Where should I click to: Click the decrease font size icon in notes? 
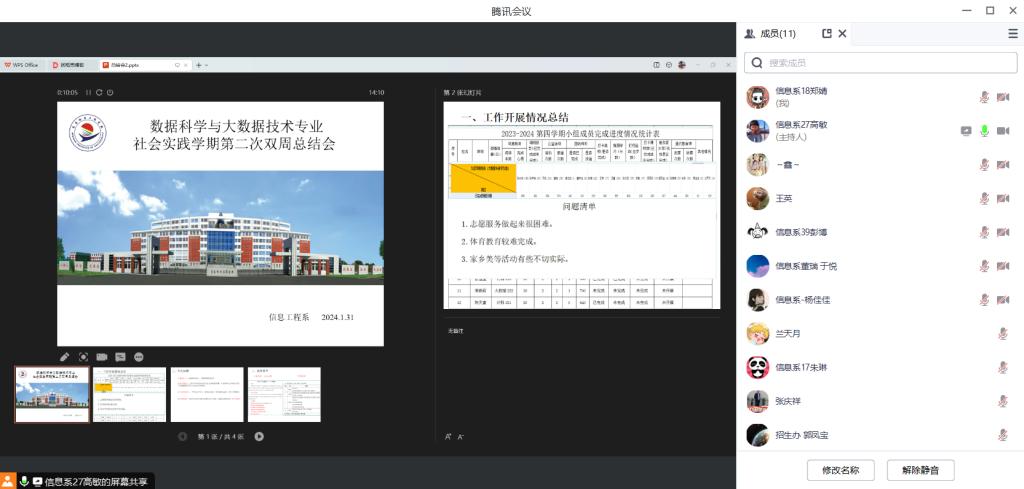tap(460, 437)
